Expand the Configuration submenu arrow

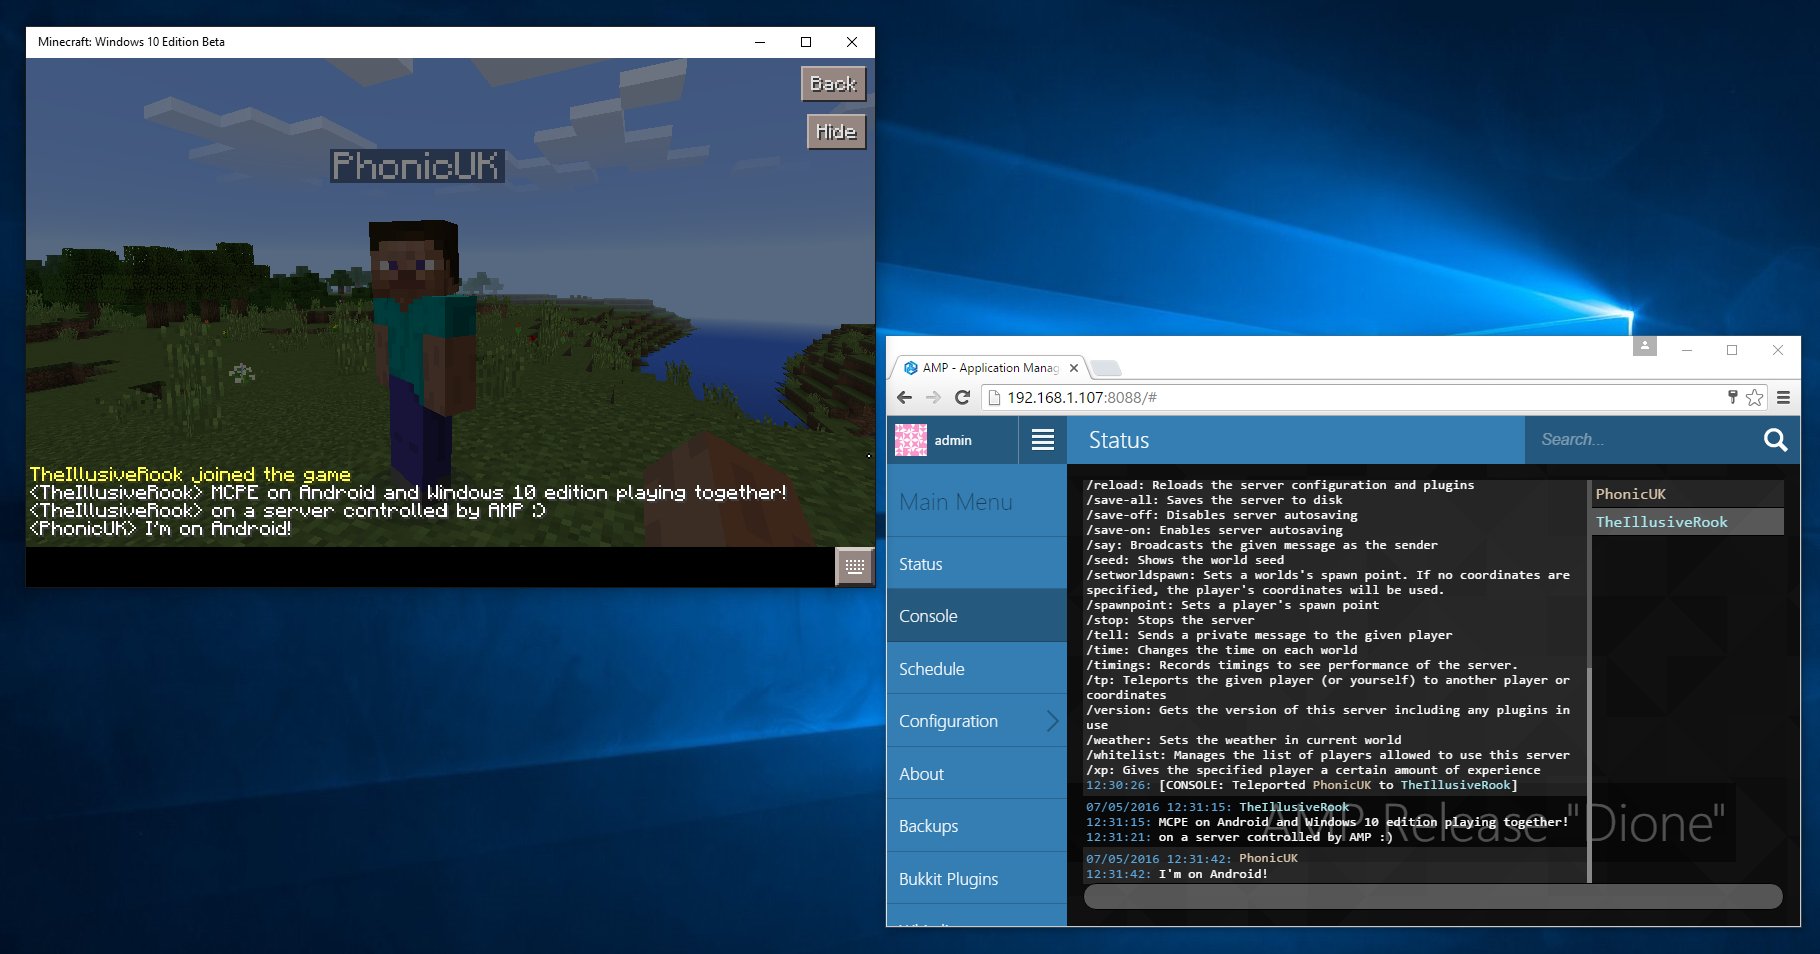pyautogui.click(x=1052, y=721)
